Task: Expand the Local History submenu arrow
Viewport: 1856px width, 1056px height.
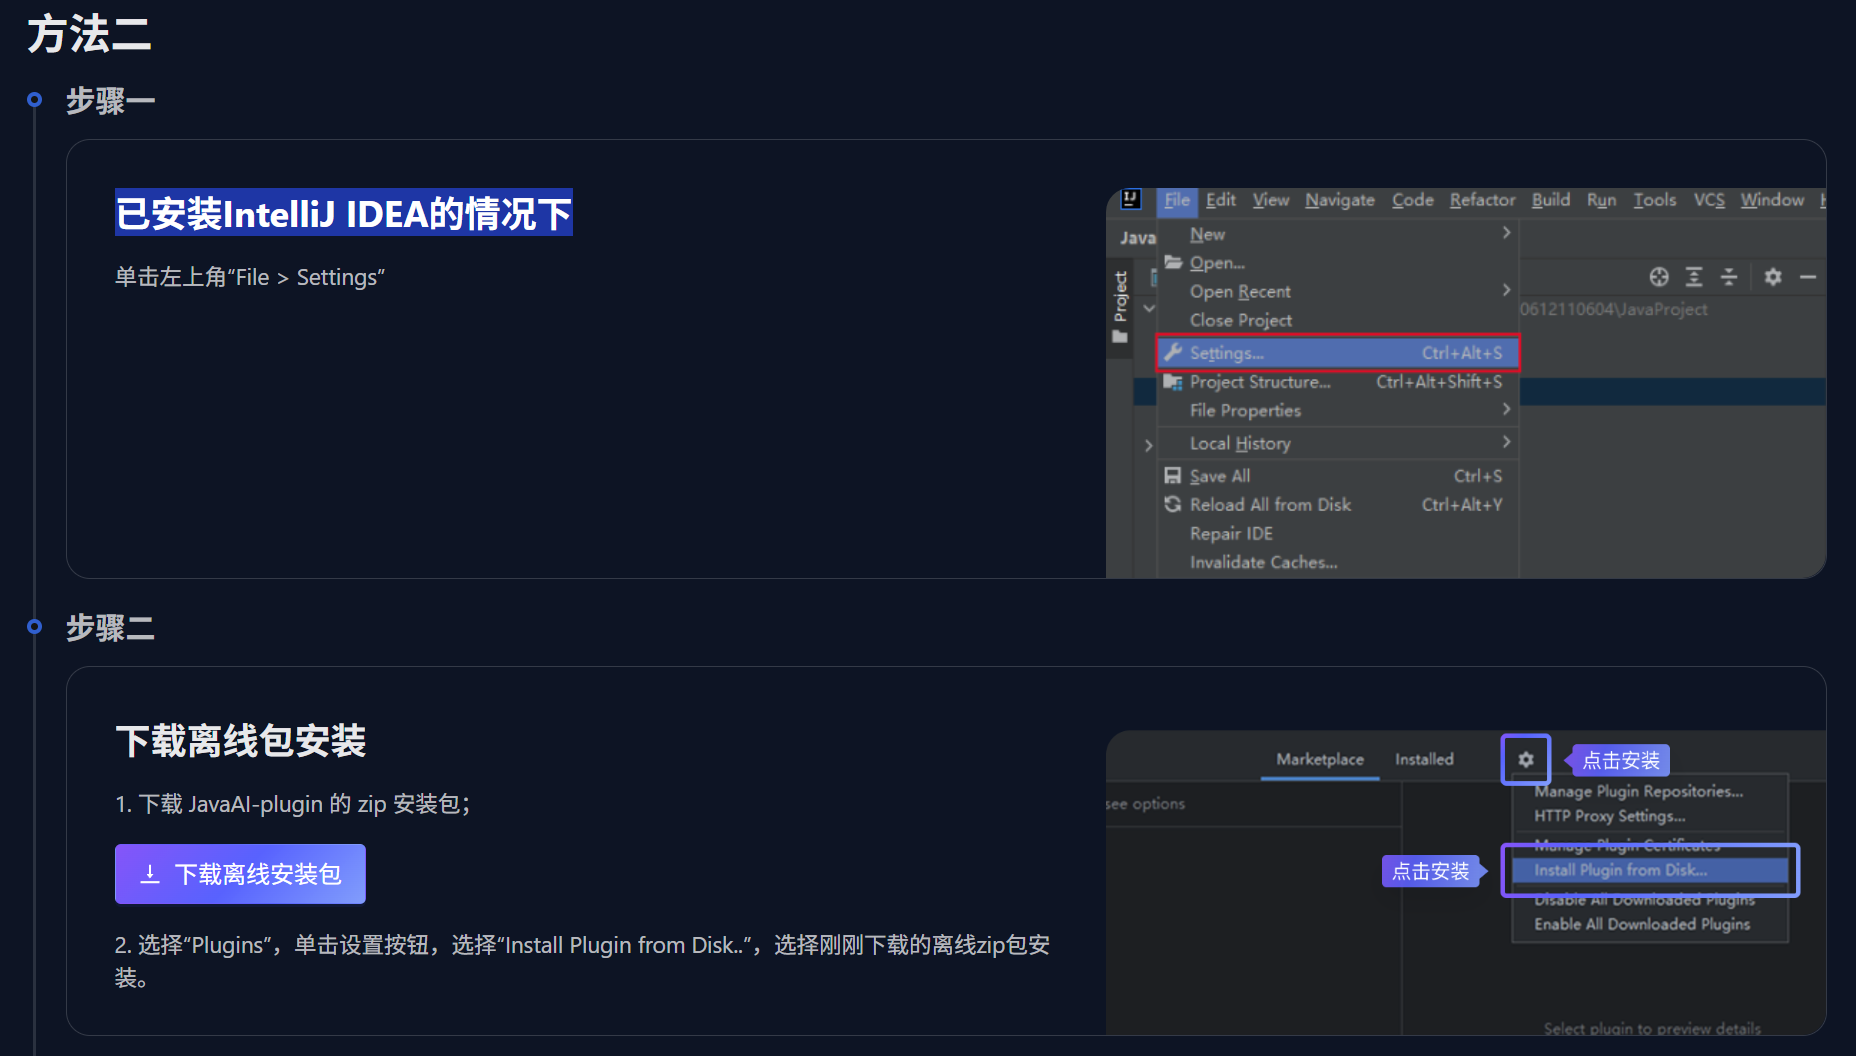Action: [x=1506, y=442]
